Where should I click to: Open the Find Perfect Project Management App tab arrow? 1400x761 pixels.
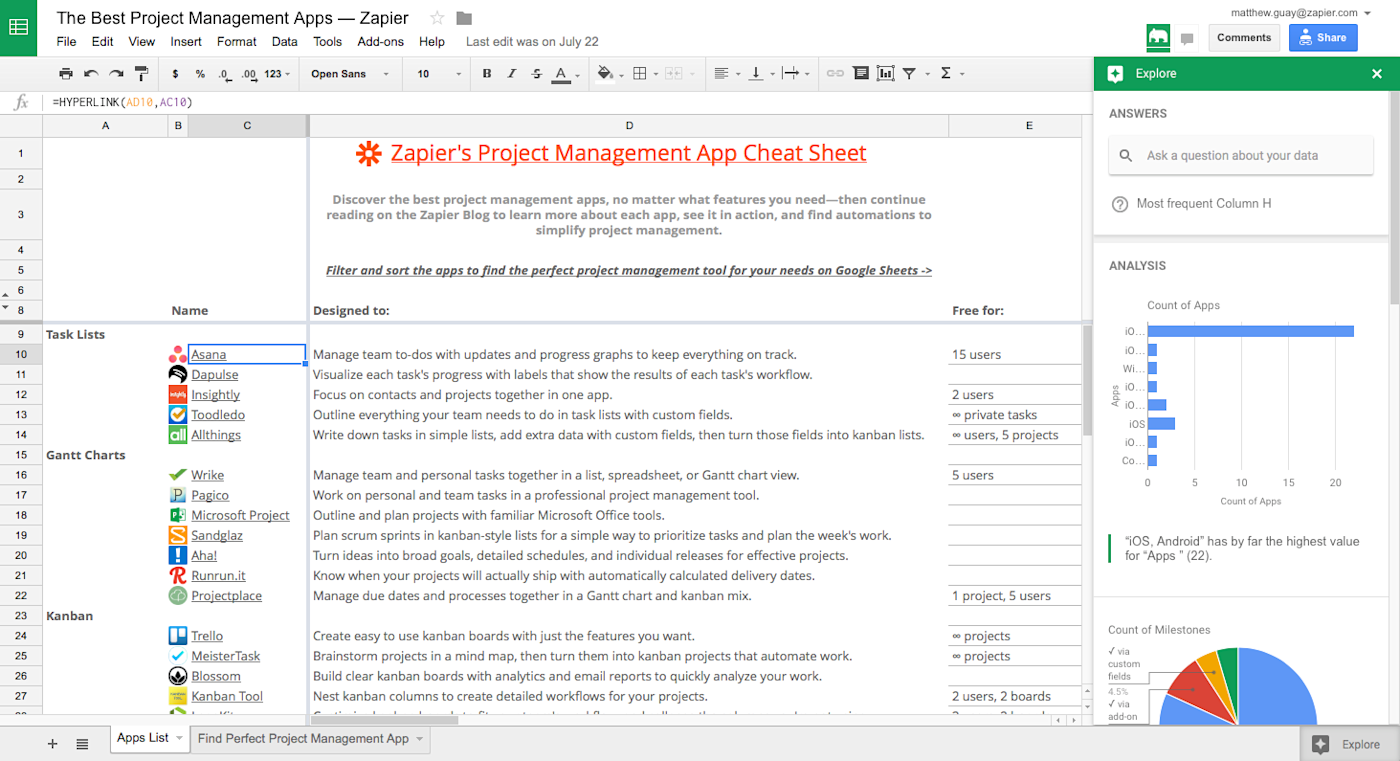419,739
